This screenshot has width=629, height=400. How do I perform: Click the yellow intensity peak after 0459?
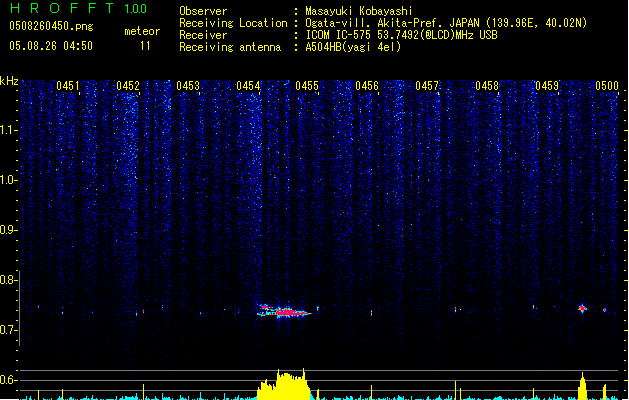click(x=582, y=386)
